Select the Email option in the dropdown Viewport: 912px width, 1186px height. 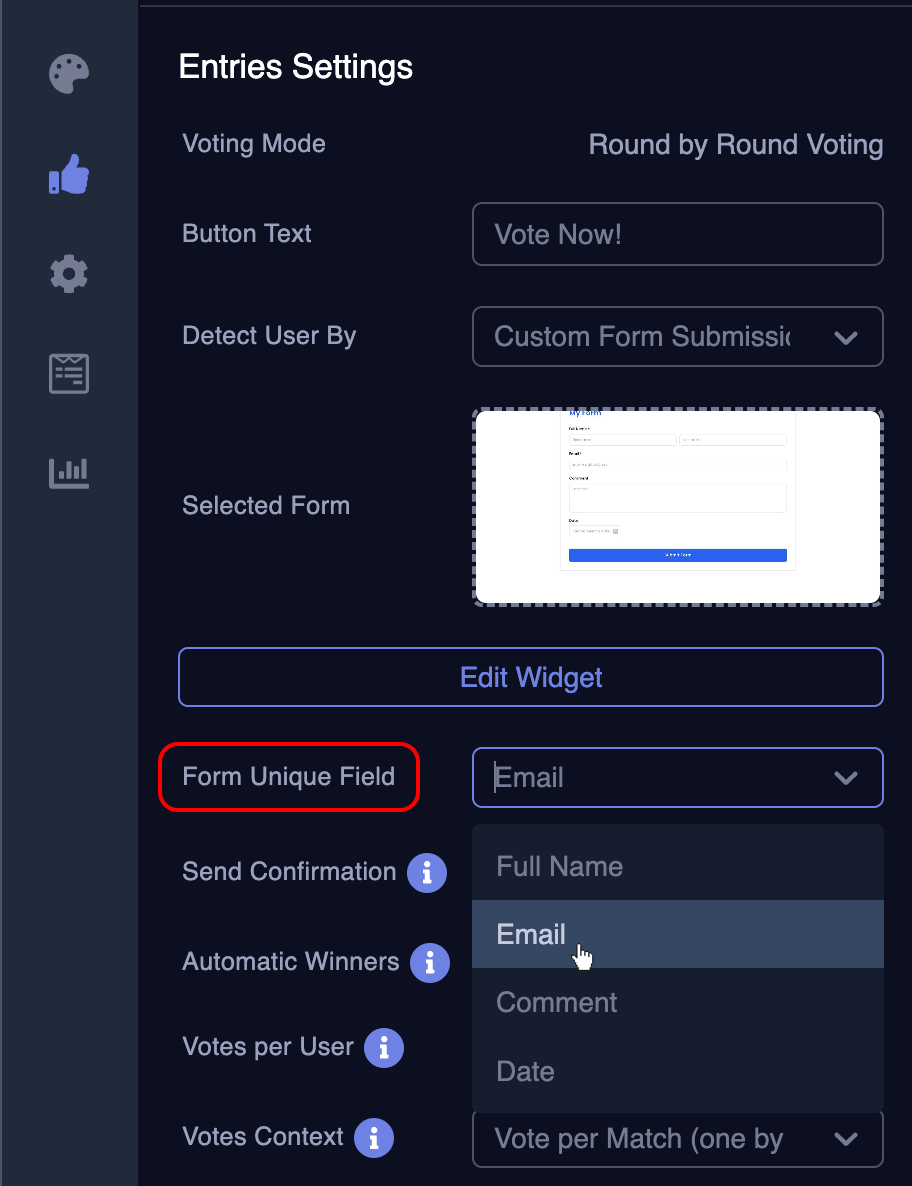pos(531,934)
